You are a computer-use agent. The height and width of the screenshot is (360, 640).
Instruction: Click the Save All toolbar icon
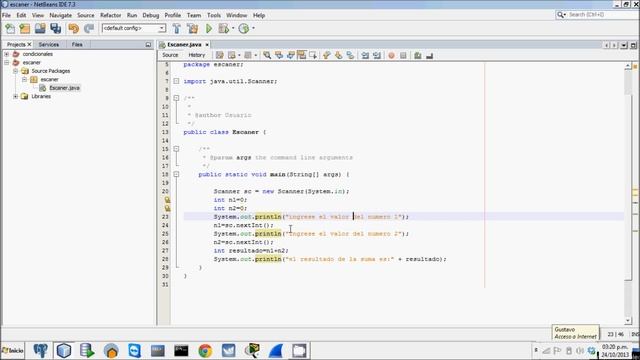(56, 28)
